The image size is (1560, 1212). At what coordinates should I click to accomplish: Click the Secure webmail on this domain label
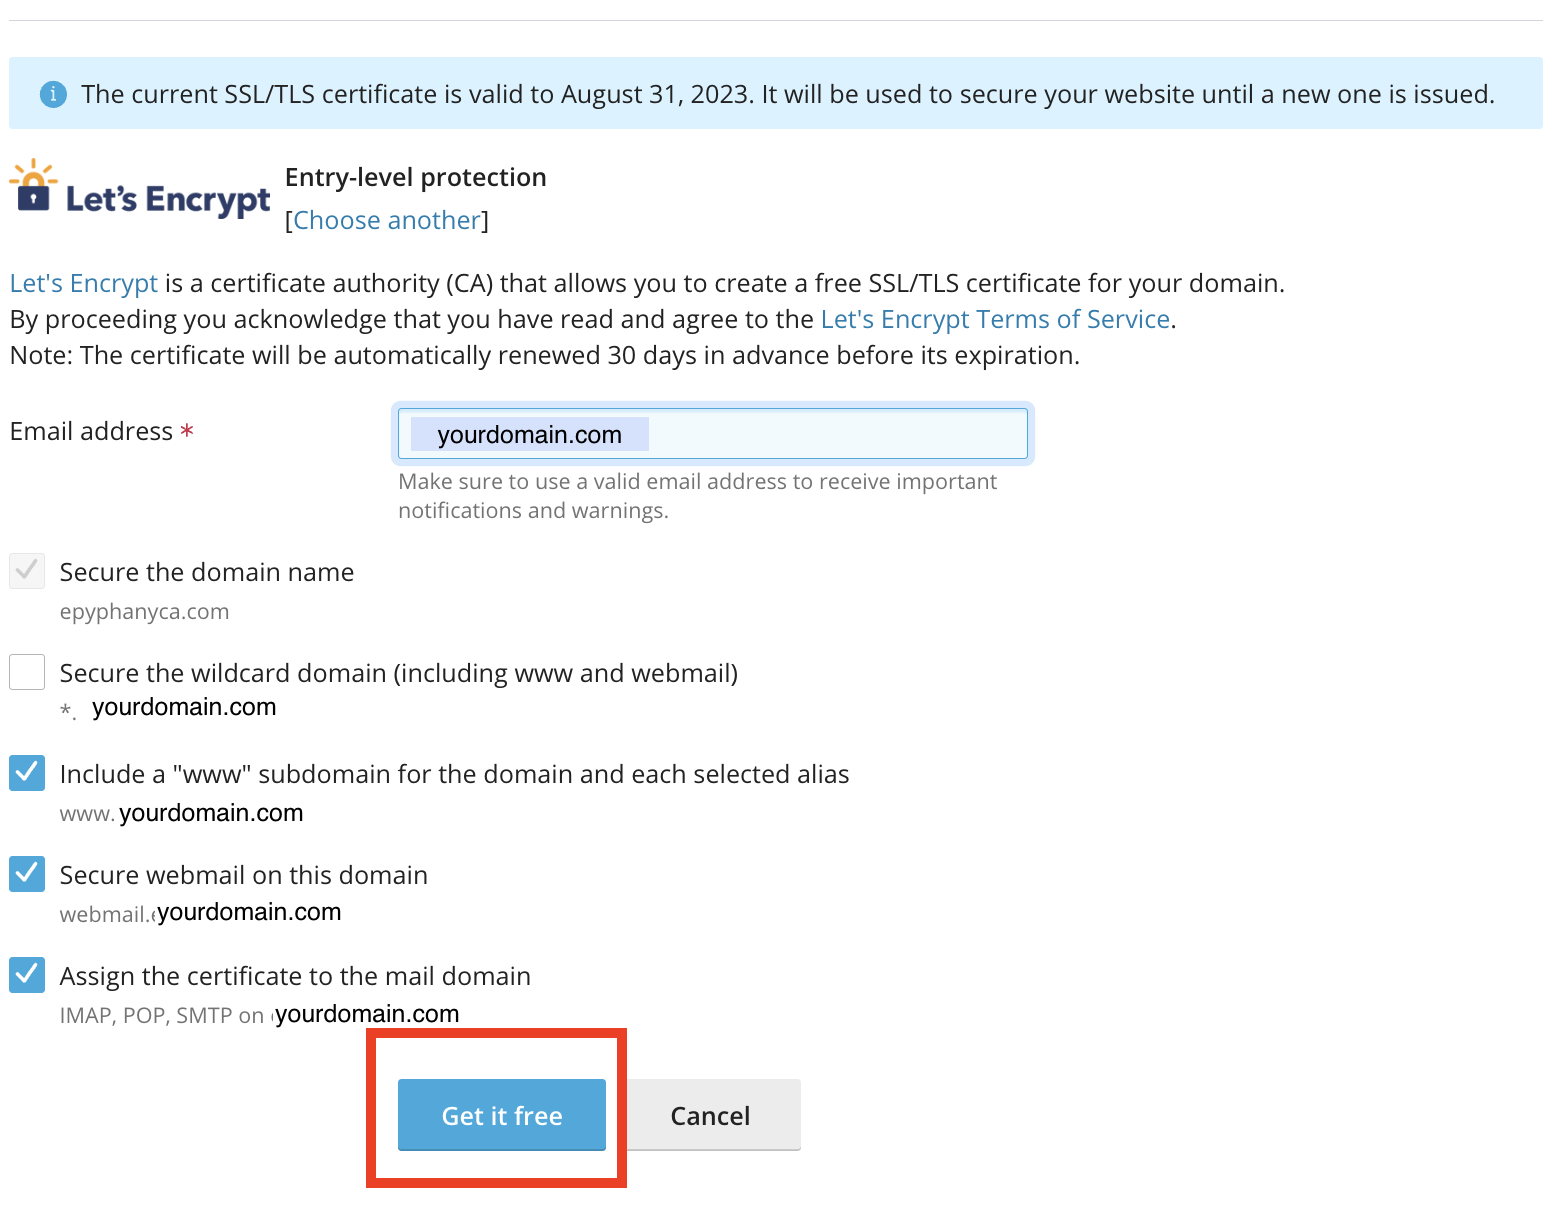(x=244, y=875)
